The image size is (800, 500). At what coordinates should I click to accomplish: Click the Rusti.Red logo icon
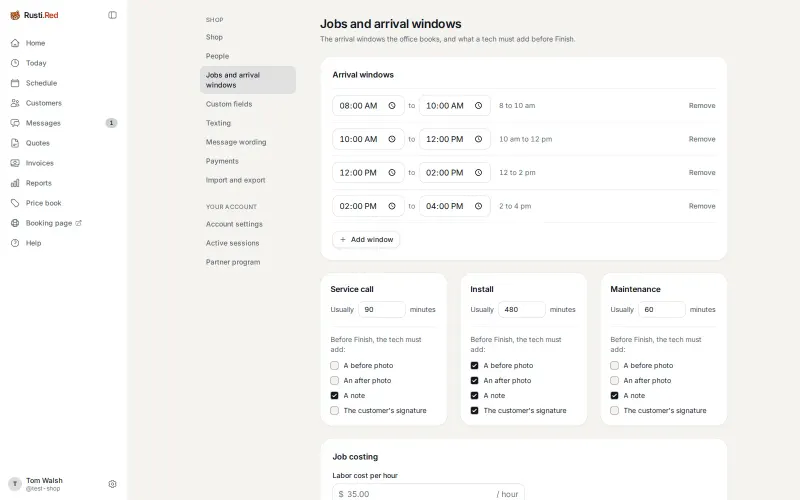click(15, 15)
